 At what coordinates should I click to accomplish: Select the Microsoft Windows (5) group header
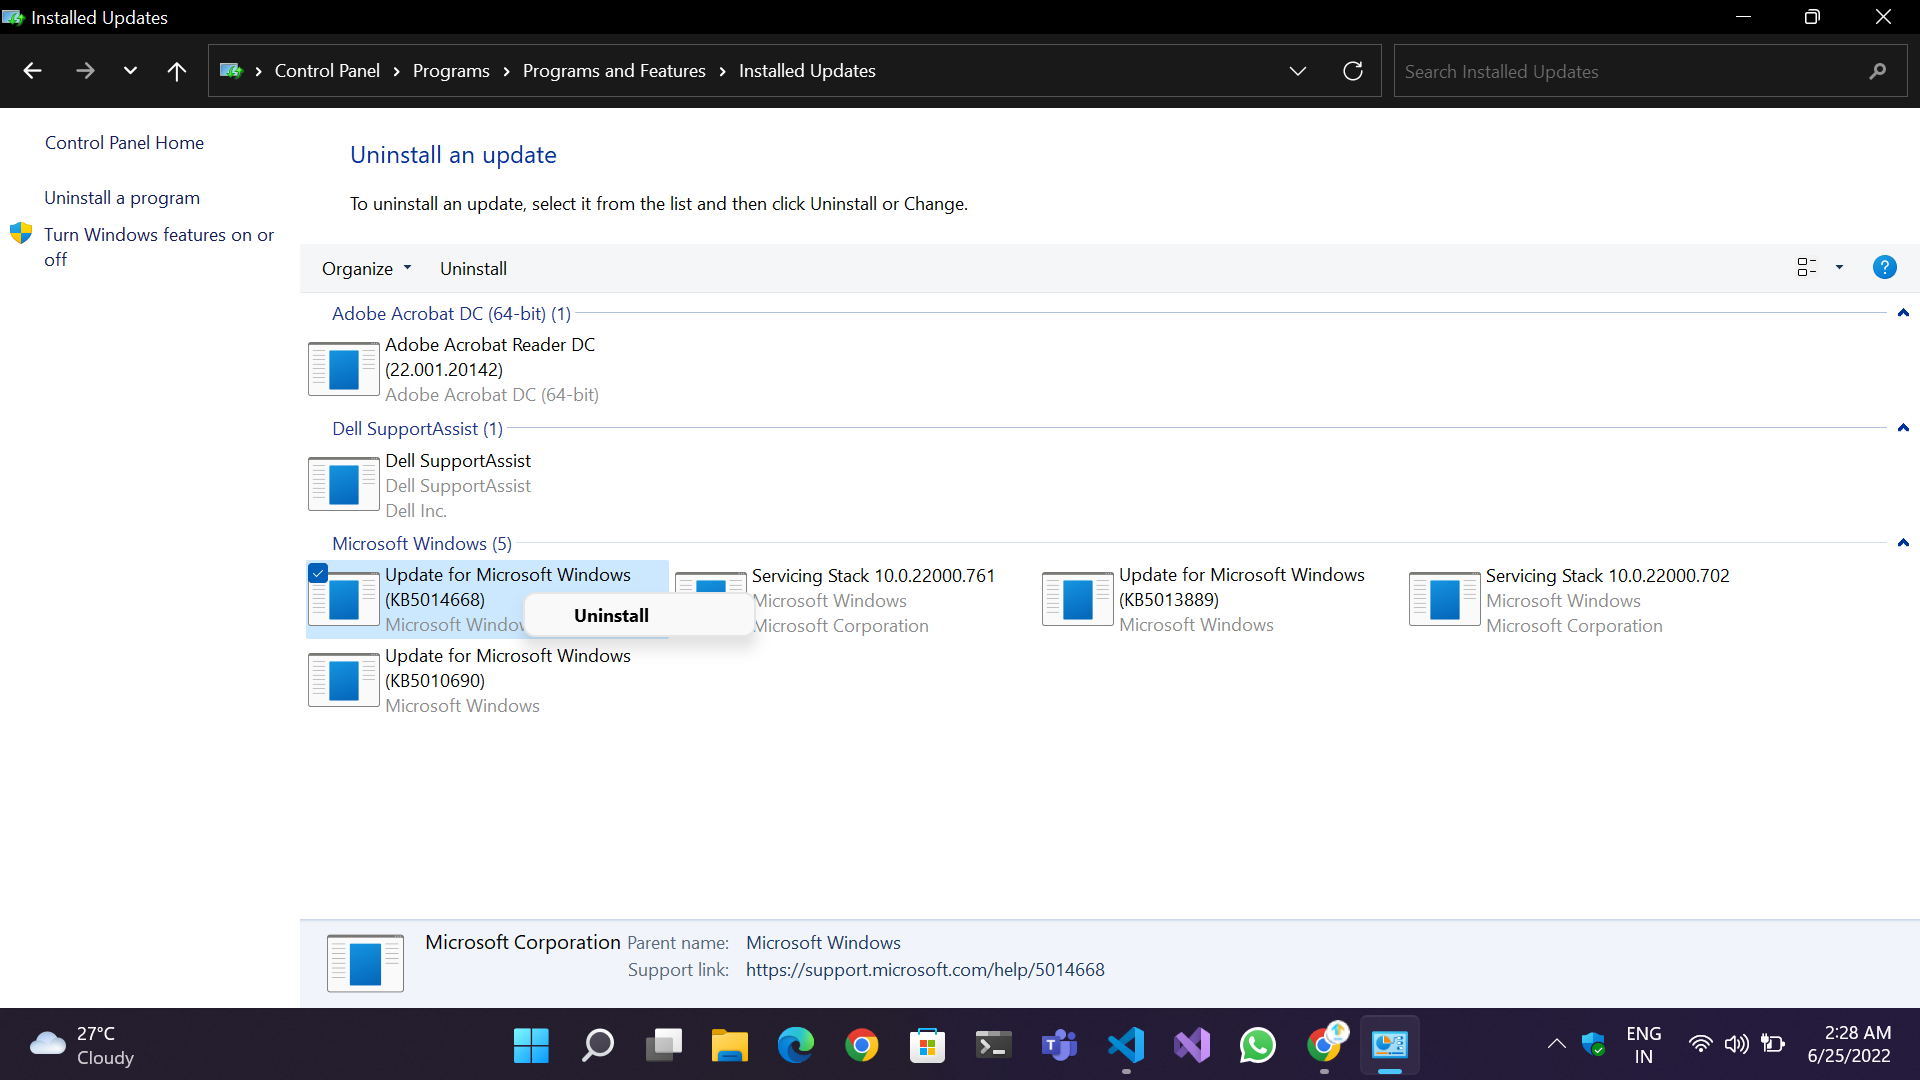click(422, 544)
